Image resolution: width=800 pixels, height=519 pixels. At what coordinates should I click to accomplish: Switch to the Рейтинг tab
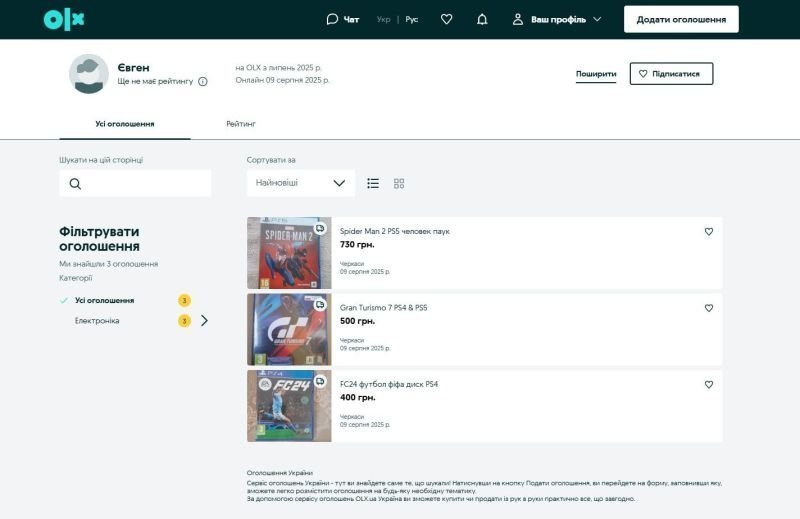pos(240,124)
